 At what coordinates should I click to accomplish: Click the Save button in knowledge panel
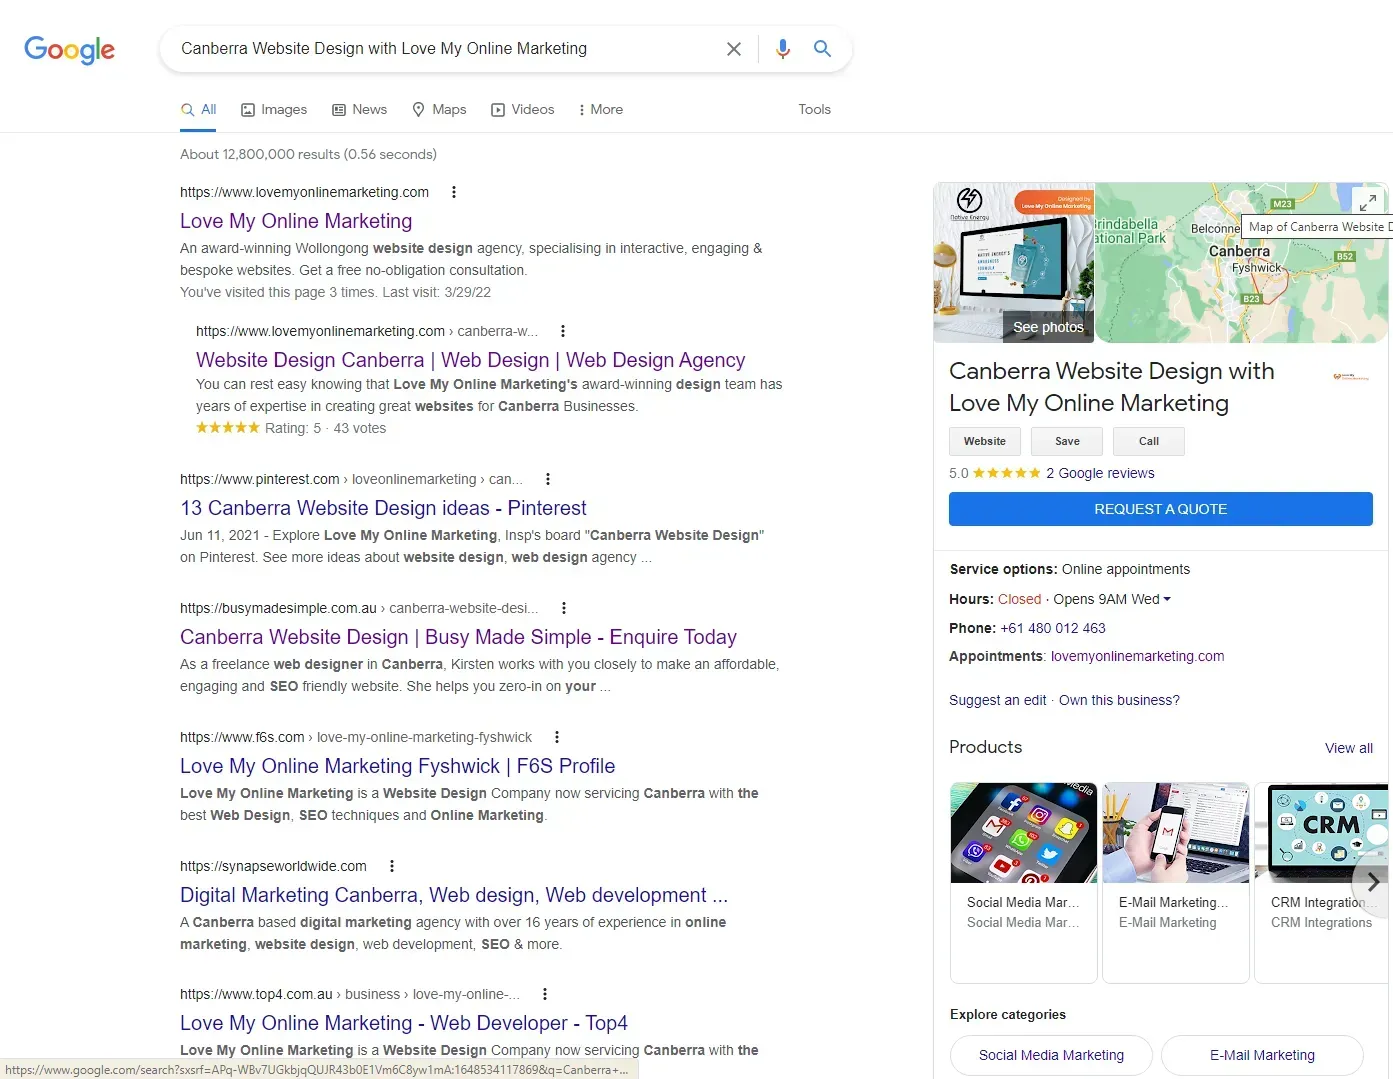coord(1067,441)
